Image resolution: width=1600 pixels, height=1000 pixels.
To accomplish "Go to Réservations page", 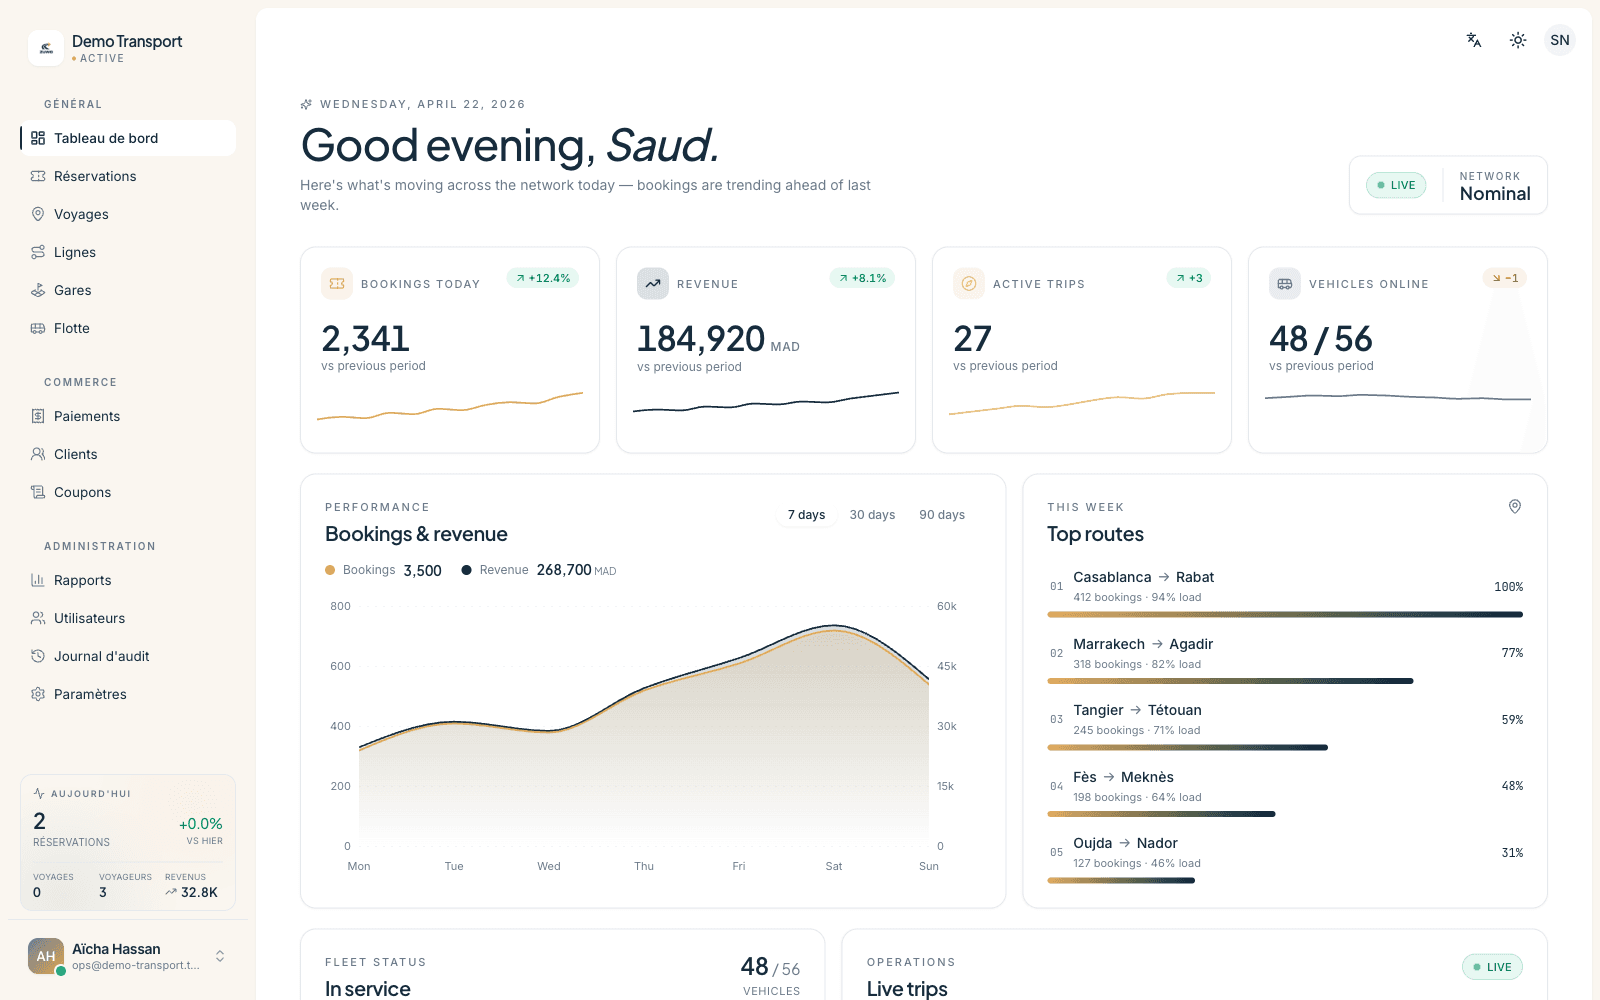I will point(128,176).
